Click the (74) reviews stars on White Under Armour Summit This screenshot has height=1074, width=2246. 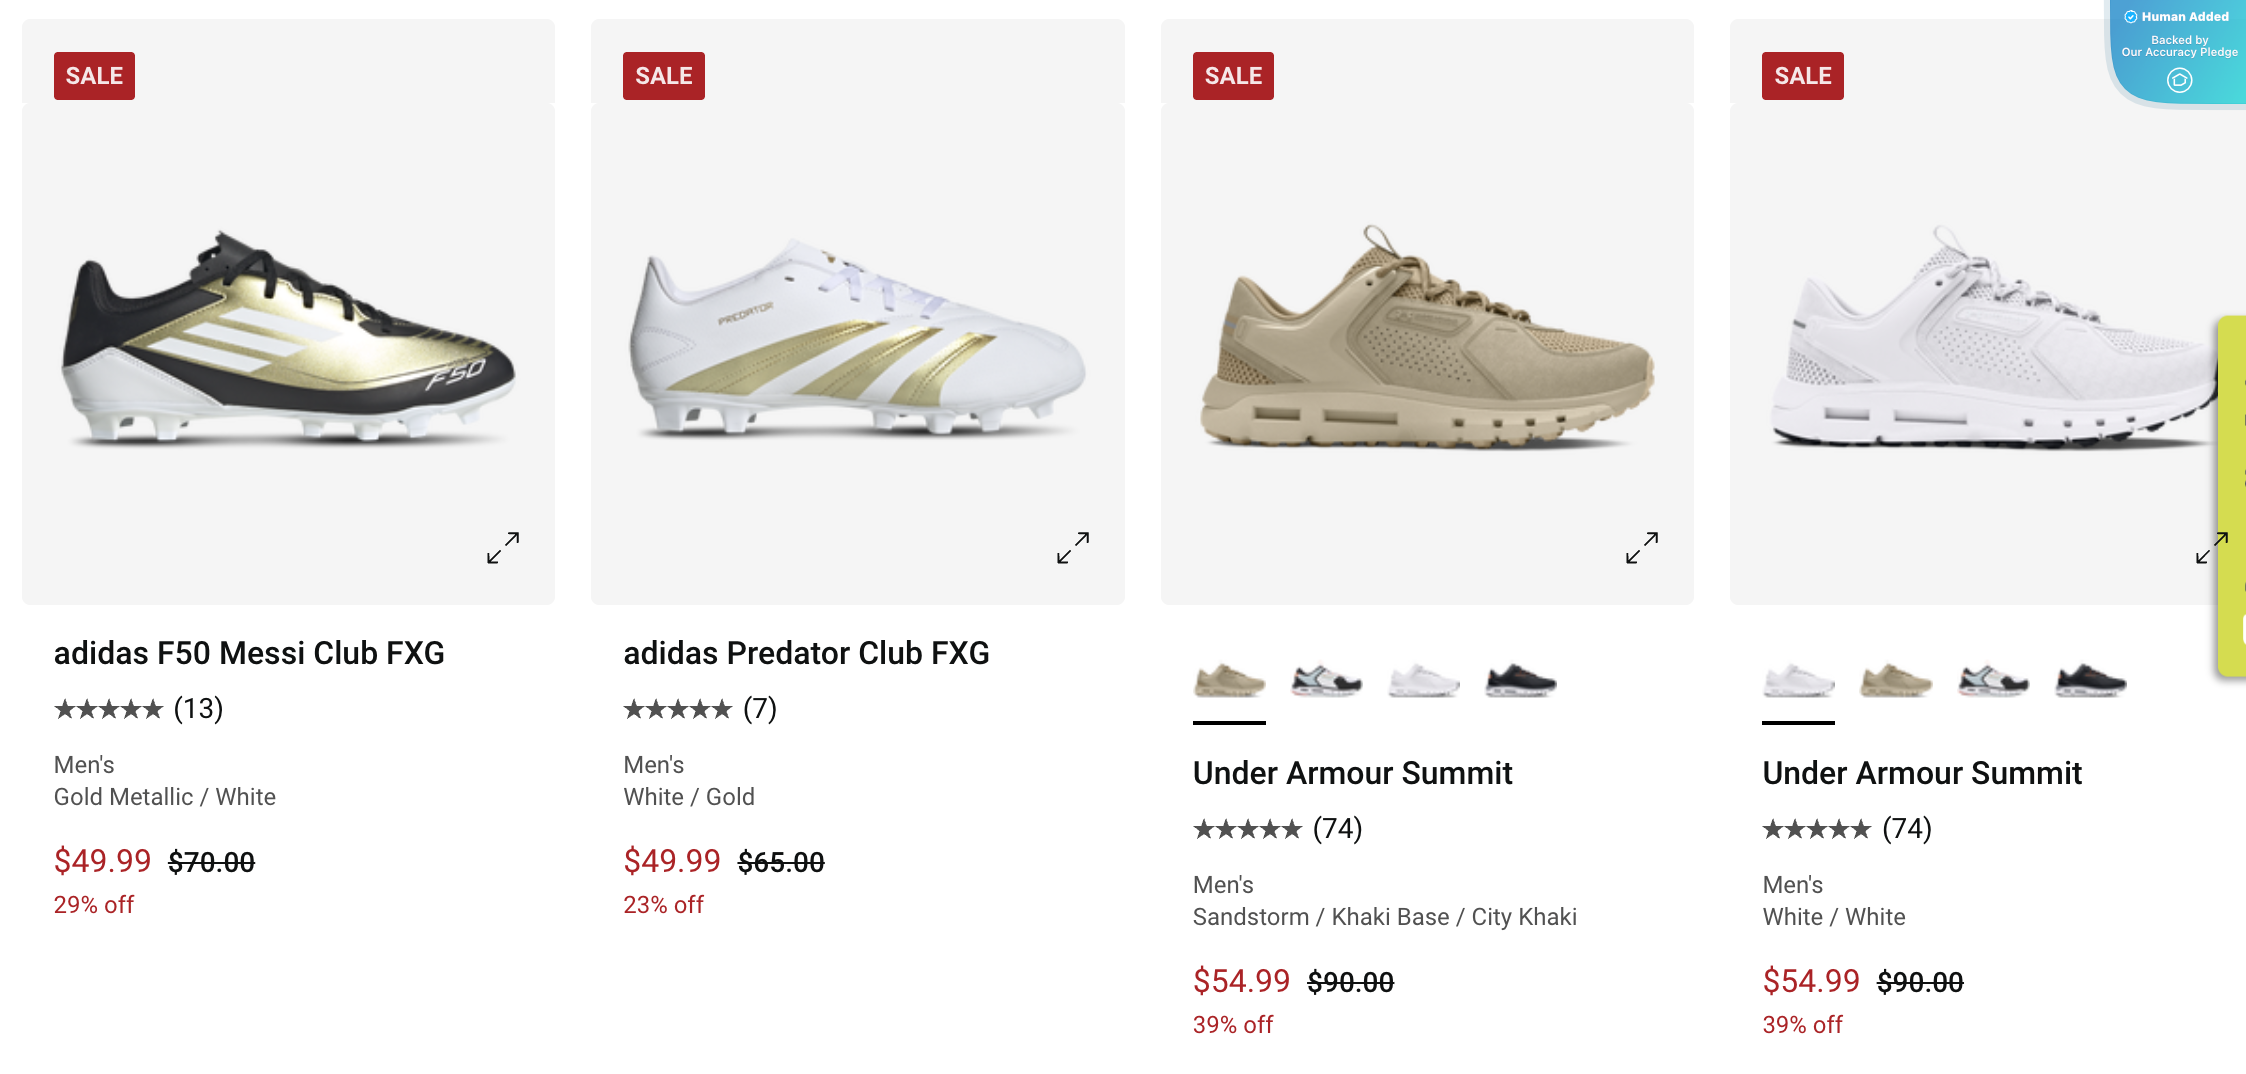click(1820, 828)
